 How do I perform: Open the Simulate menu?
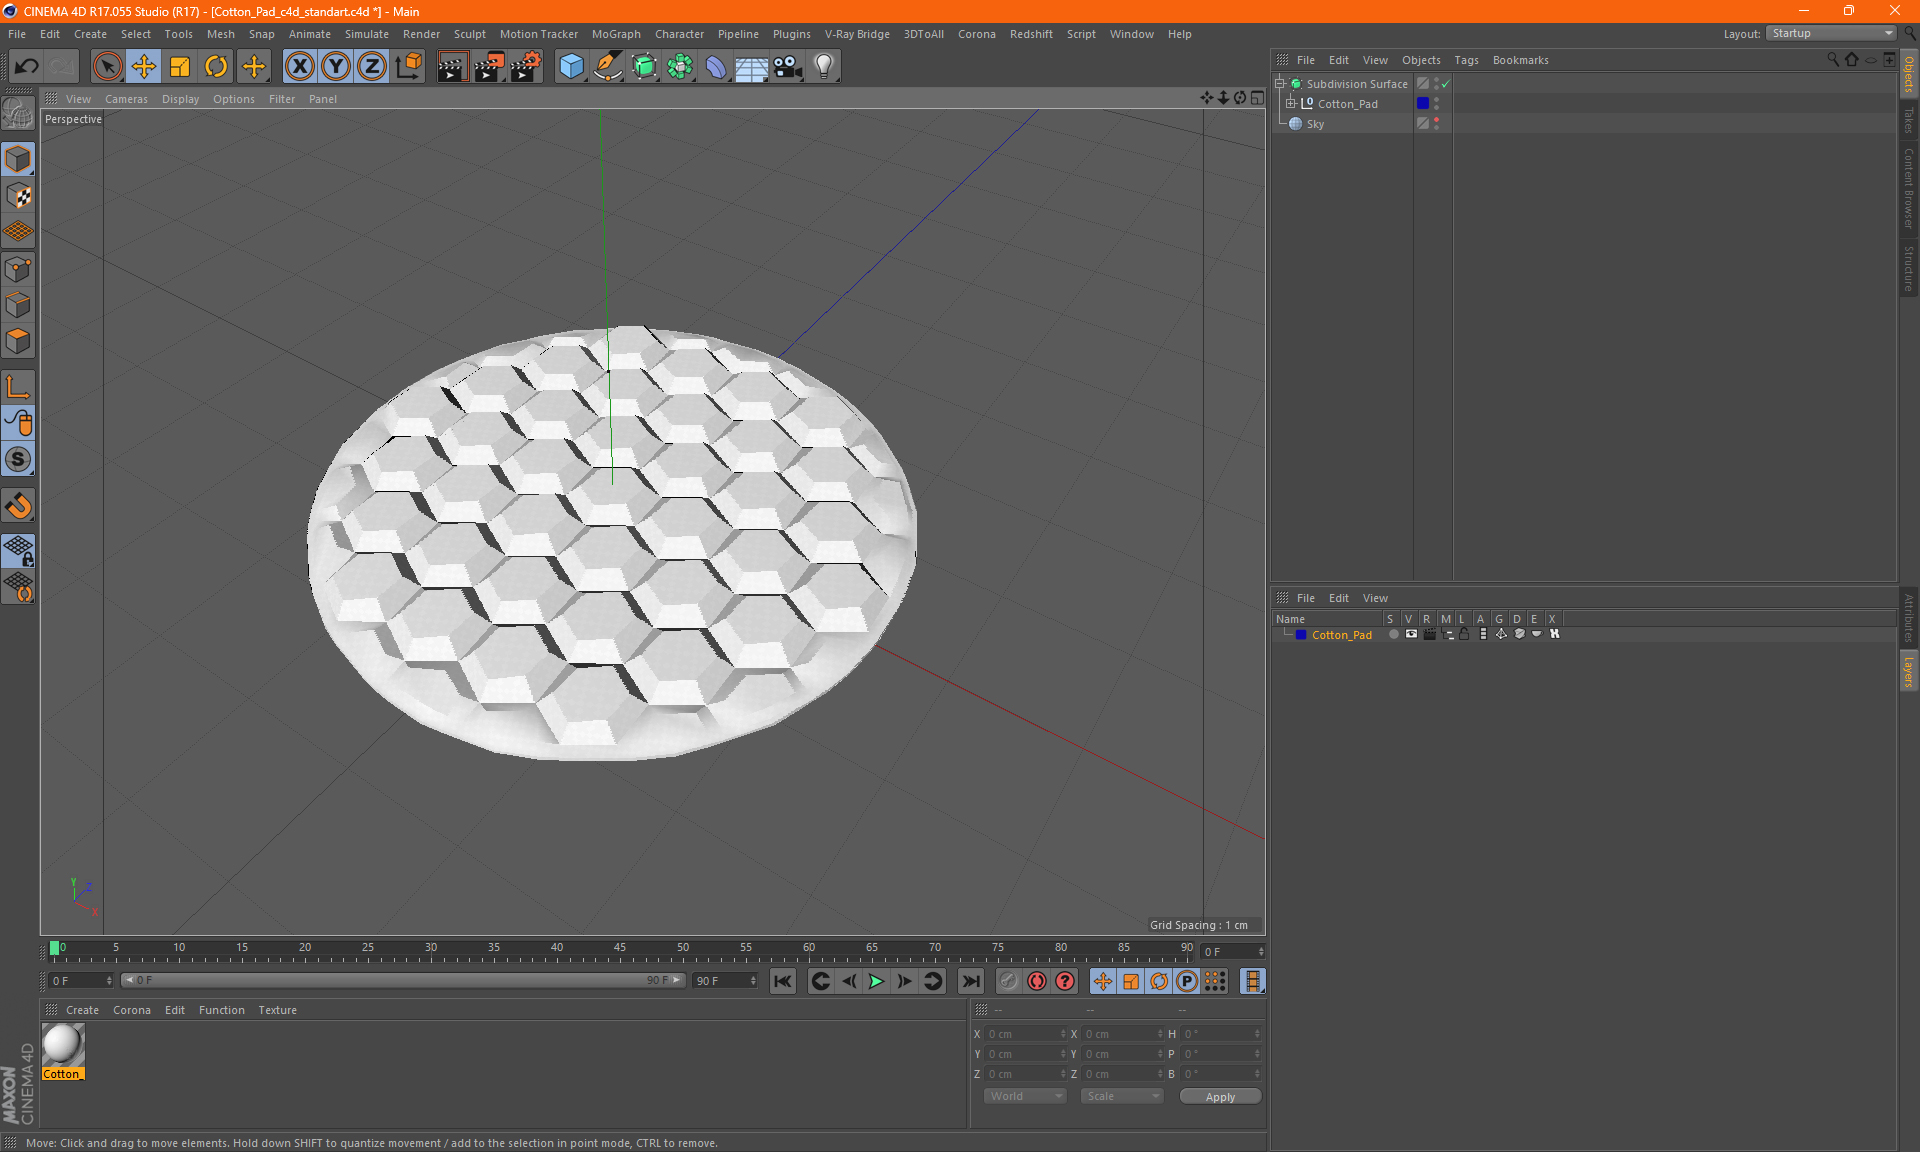tap(367, 34)
